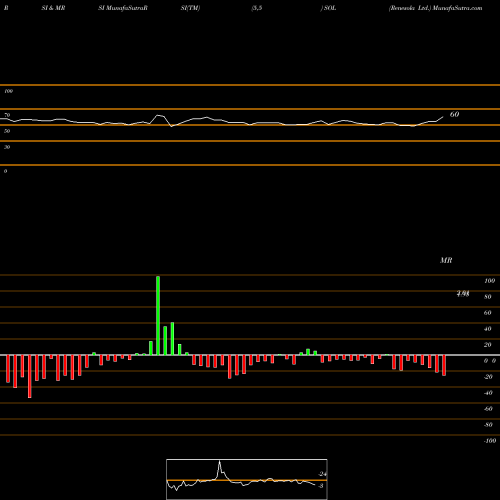Click the '-40' label on MR axis
Viewport: 500px width, 500px height.
pos(488,393)
